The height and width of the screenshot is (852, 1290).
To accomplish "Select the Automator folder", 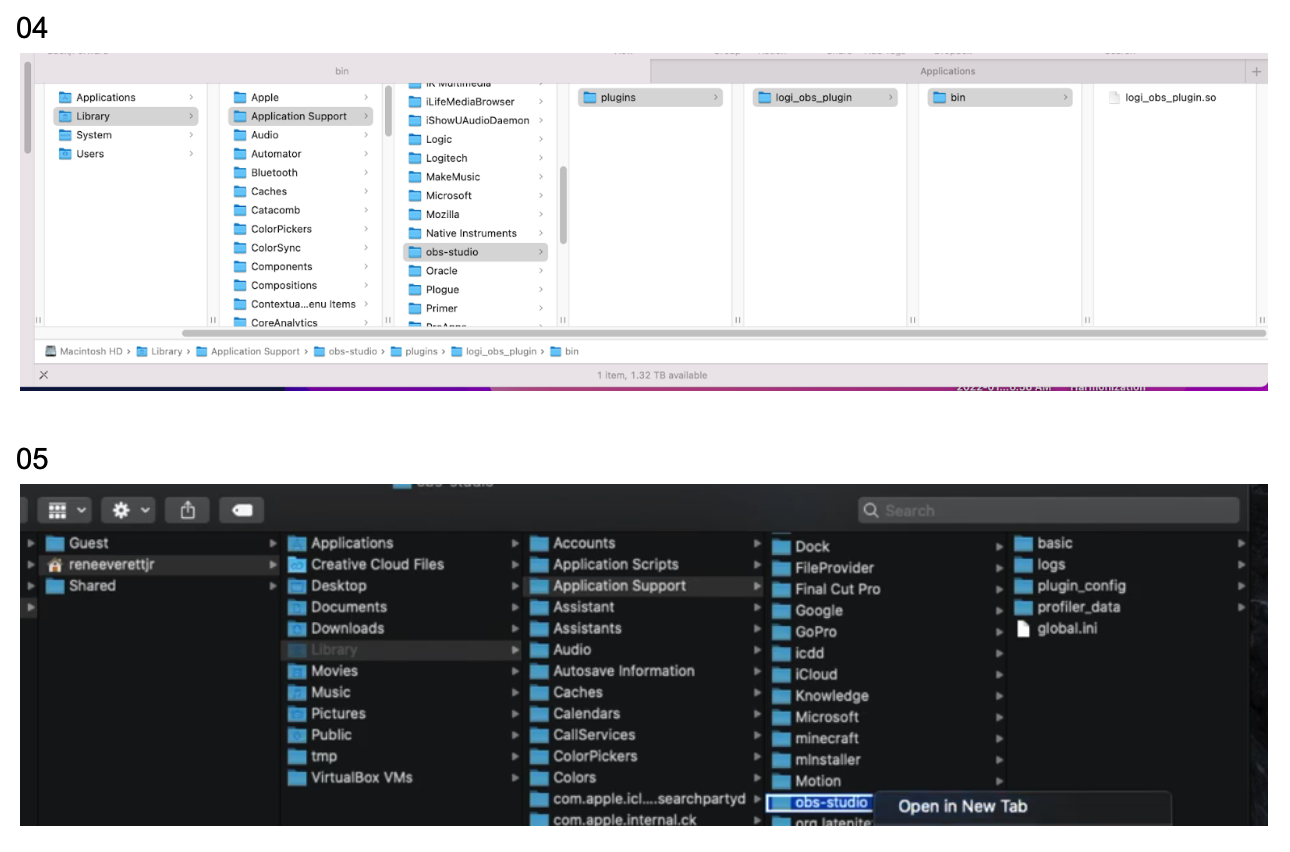I will (300, 154).
